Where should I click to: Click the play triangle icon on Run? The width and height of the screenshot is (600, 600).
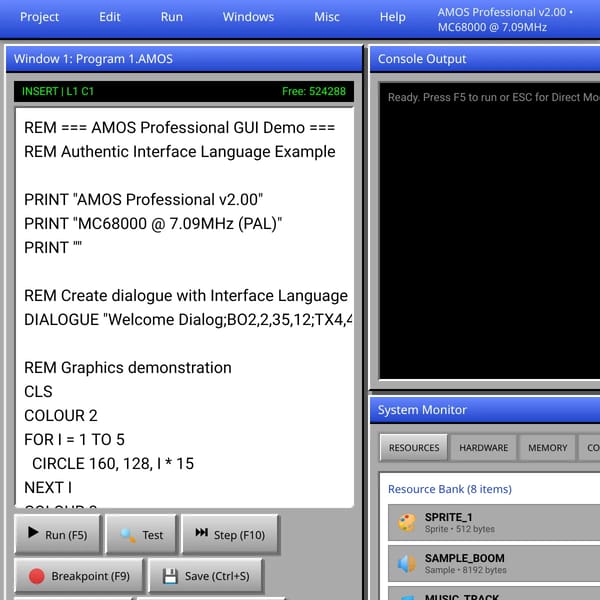[x=33, y=532]
